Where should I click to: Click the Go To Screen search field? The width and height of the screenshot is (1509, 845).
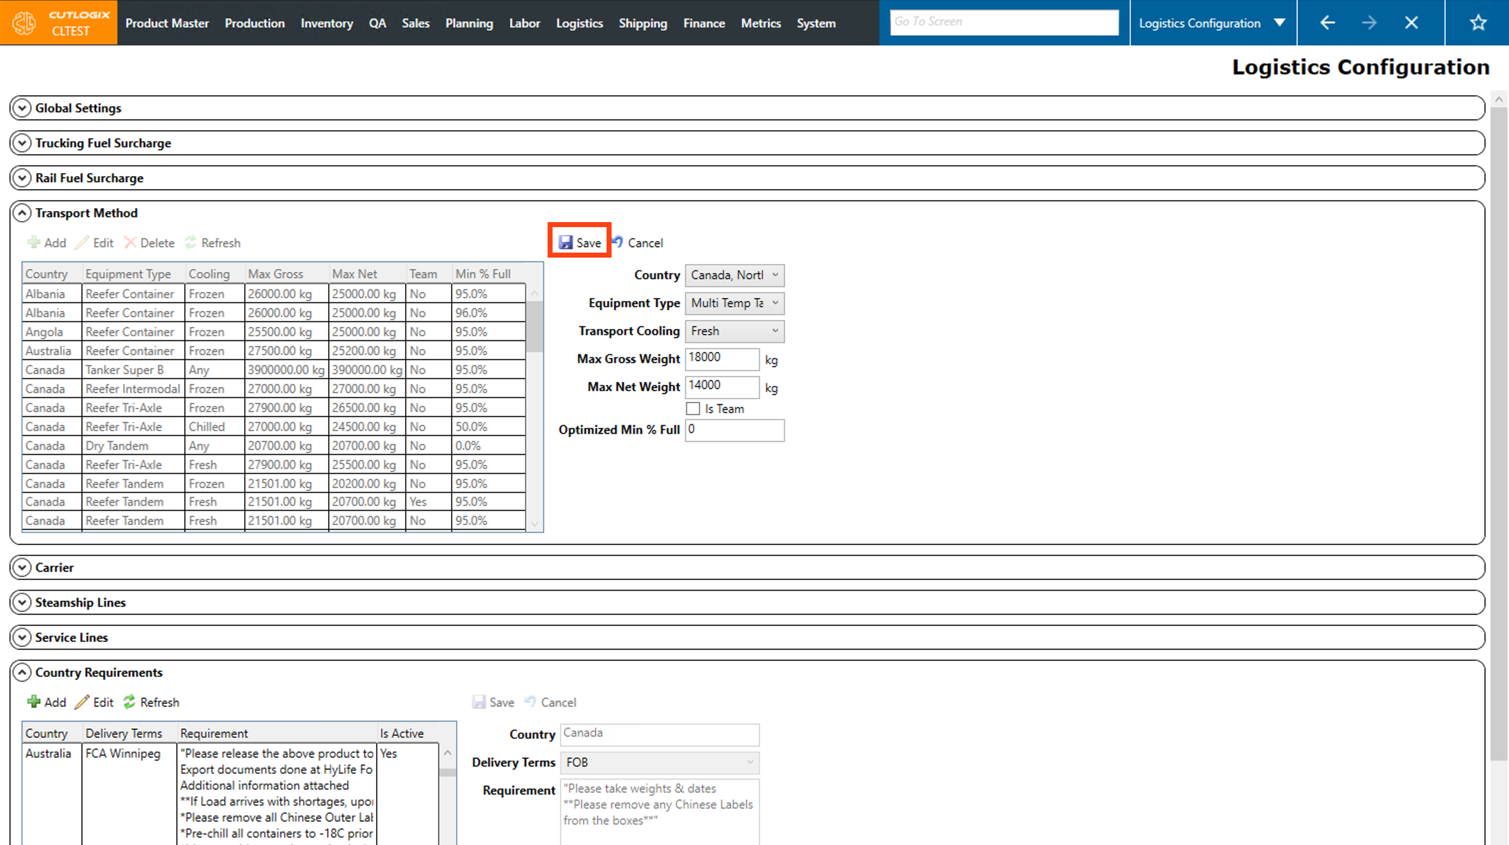pyautogui.click(x=1003, y=22)
